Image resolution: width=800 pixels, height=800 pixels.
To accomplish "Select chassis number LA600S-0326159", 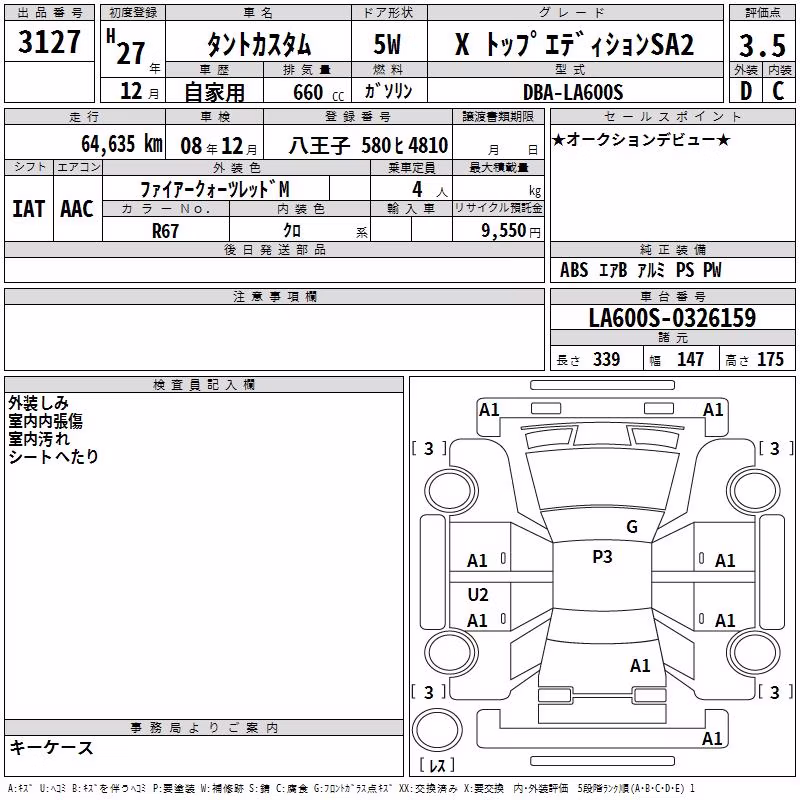I will tap(672, 318).
